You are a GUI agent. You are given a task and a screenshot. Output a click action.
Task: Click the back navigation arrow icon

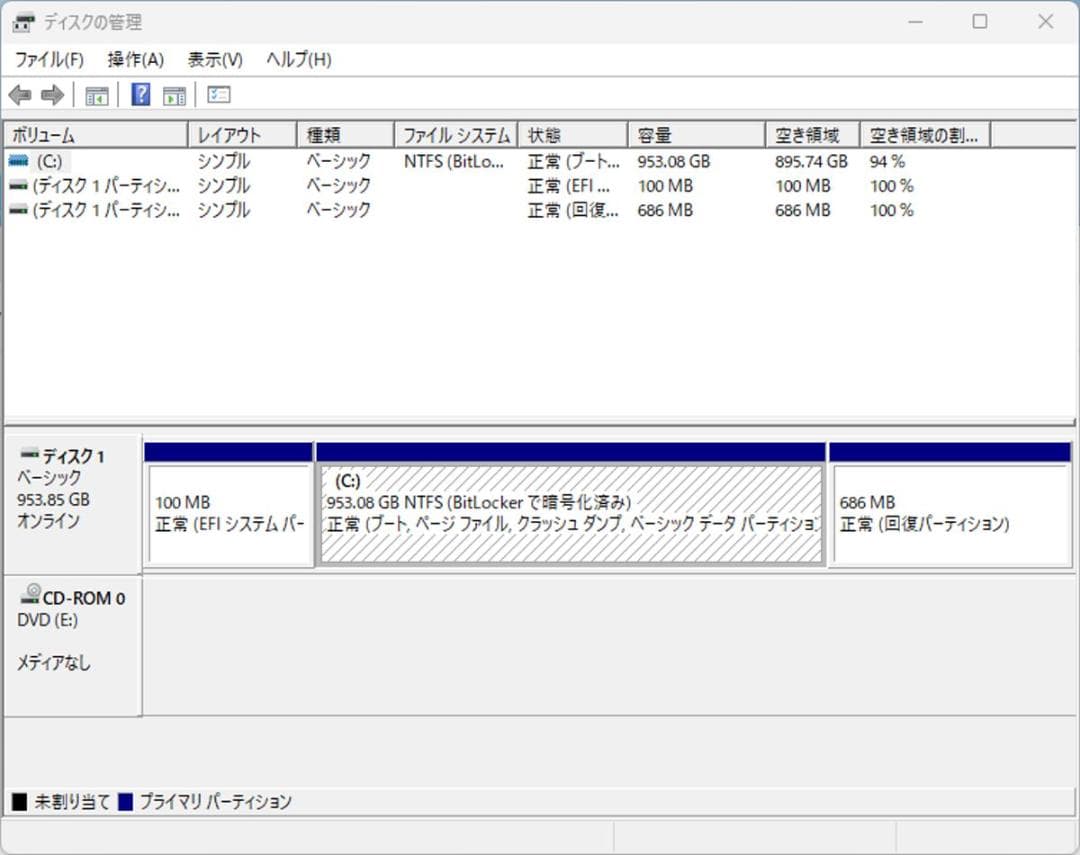point(20,94)
